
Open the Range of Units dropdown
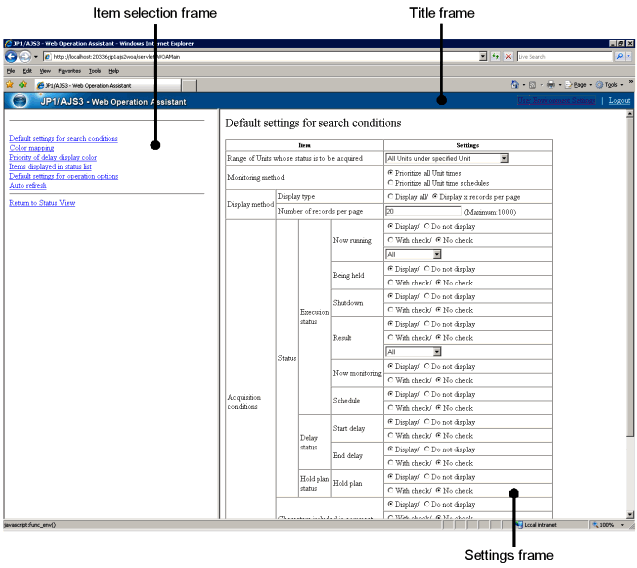[x=504, y=158]
